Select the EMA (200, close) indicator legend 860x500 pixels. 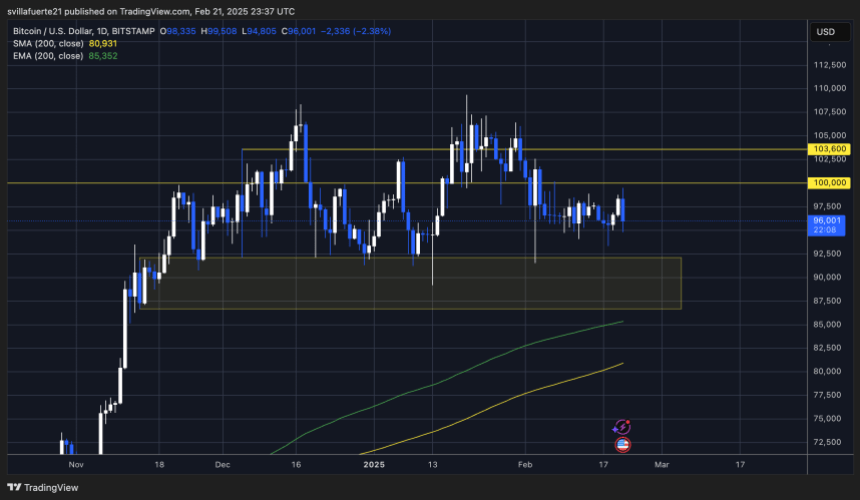(x=48, y=56)
